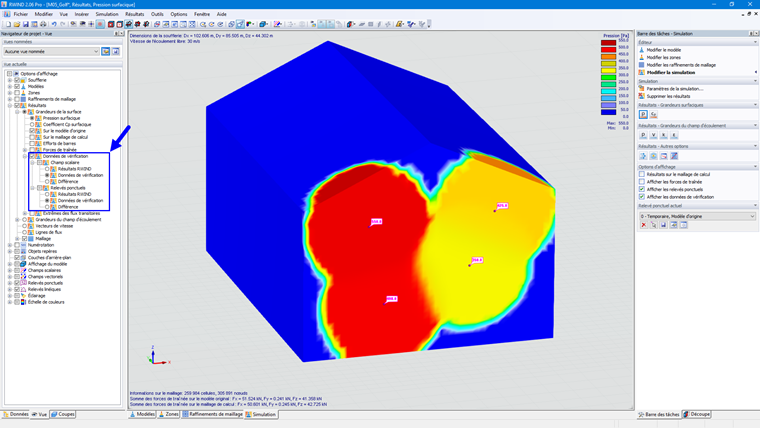Click the Save floppy disk toolbar icon
Screen dimensions: 760x428
click(x=26, y=24)
